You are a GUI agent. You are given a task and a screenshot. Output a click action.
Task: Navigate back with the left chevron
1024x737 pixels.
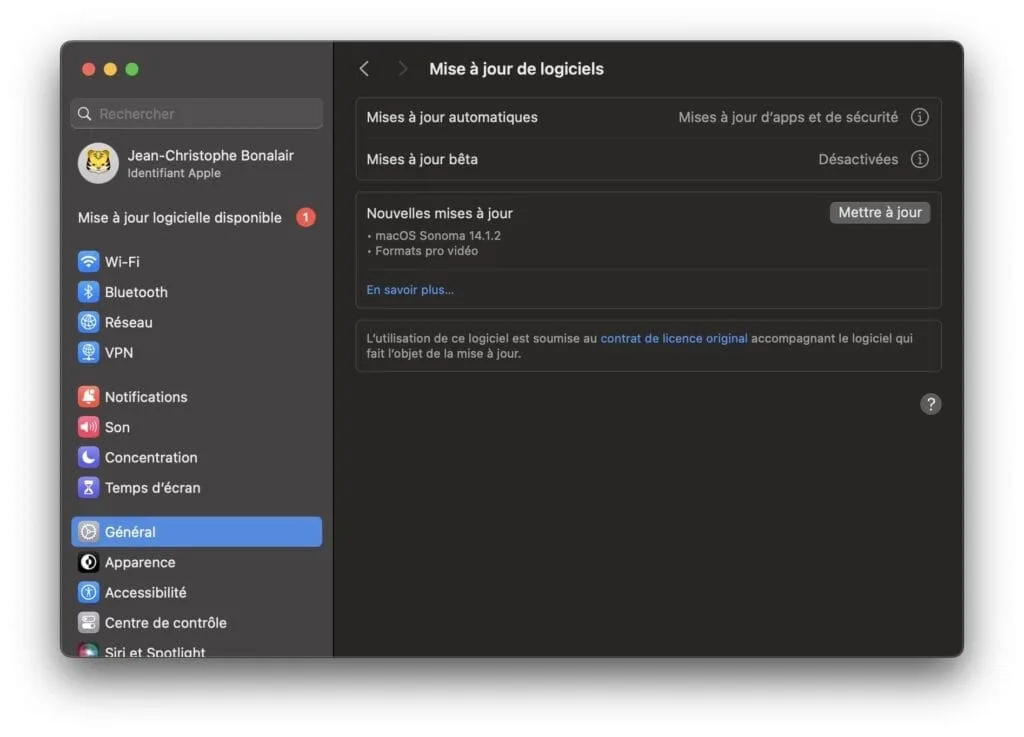[x=364, y=68]
